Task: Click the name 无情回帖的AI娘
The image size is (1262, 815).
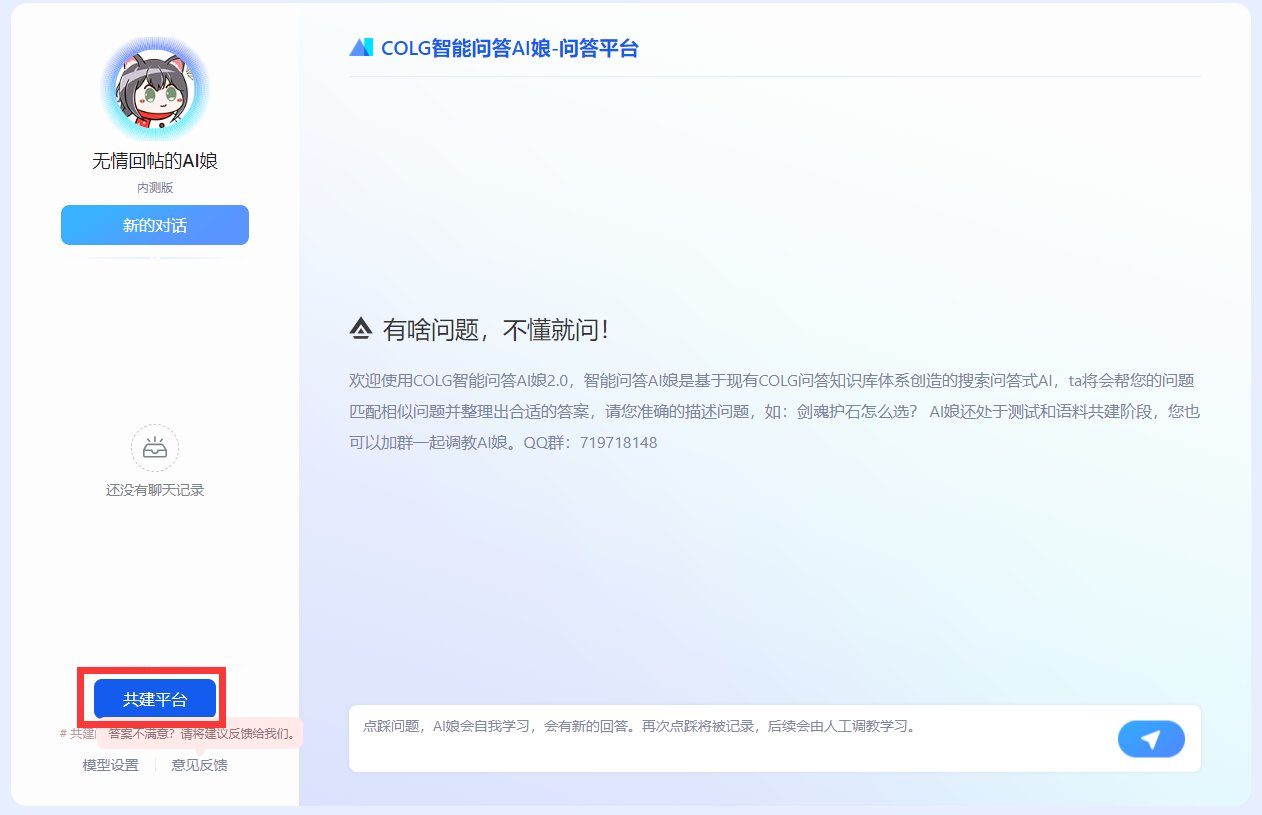Action: (x=155, y=161)
